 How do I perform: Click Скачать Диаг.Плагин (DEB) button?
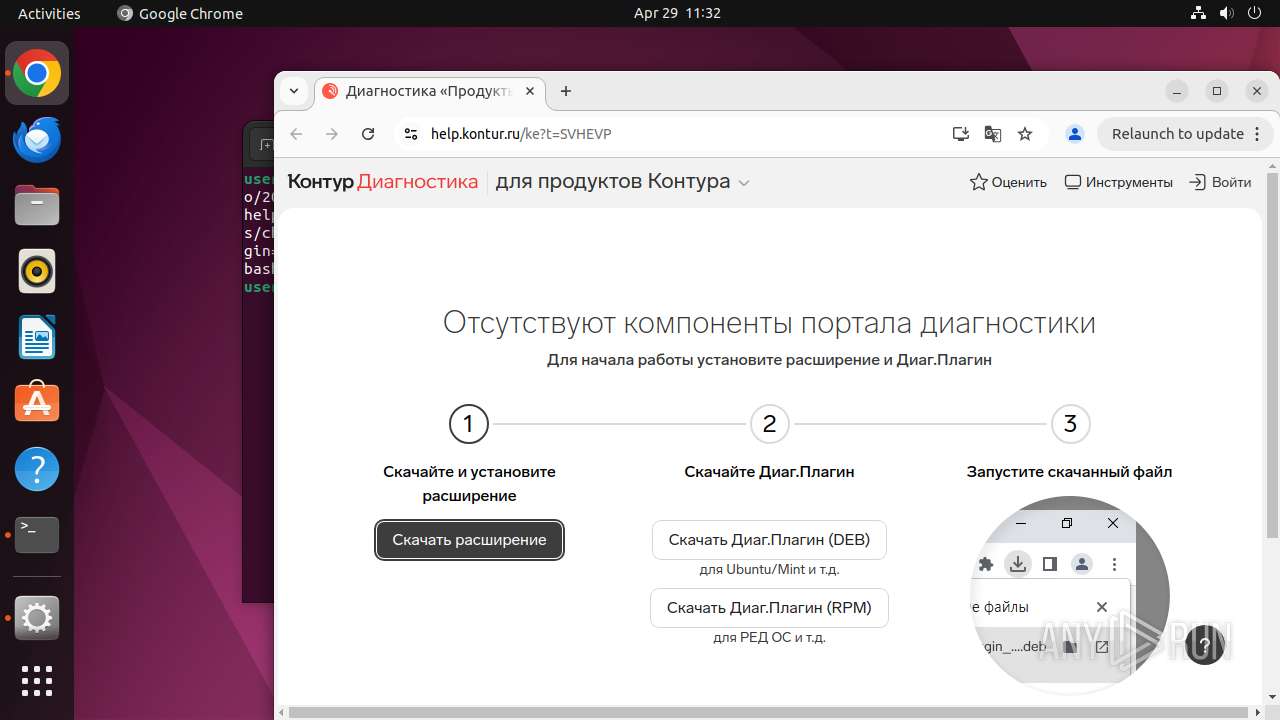click(769, 540)
